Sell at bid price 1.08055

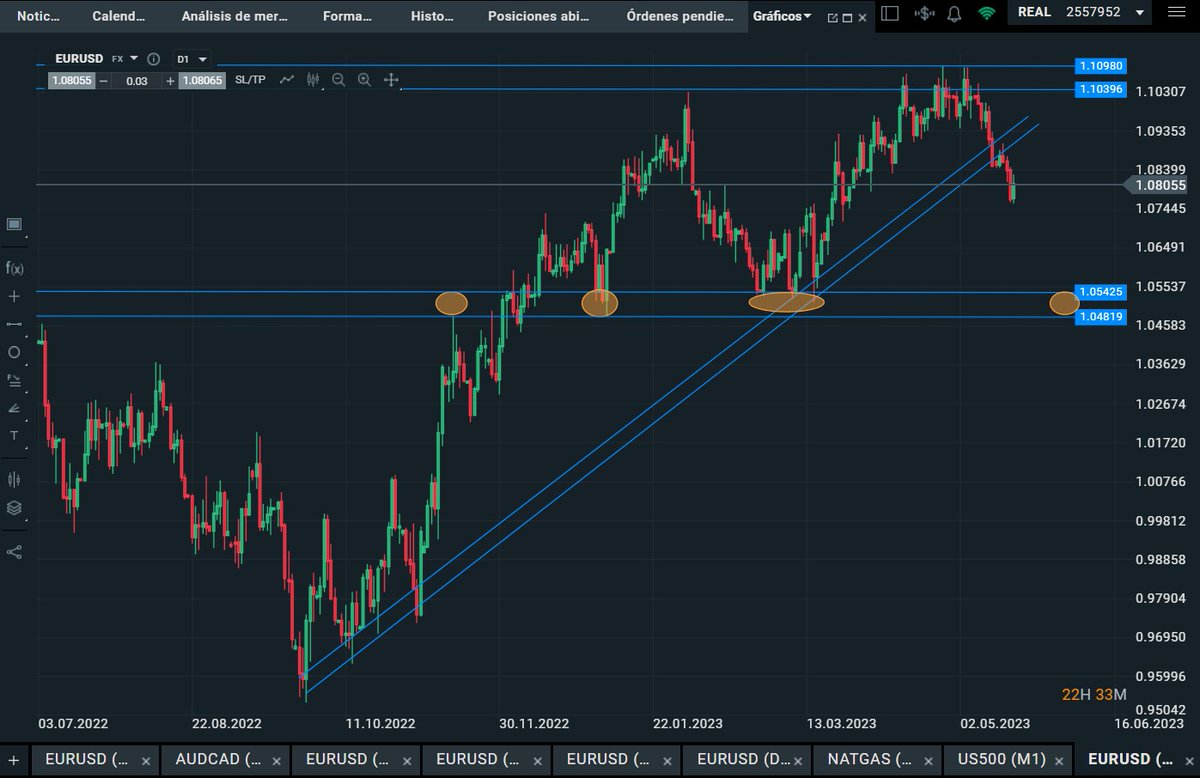(72, 80)
